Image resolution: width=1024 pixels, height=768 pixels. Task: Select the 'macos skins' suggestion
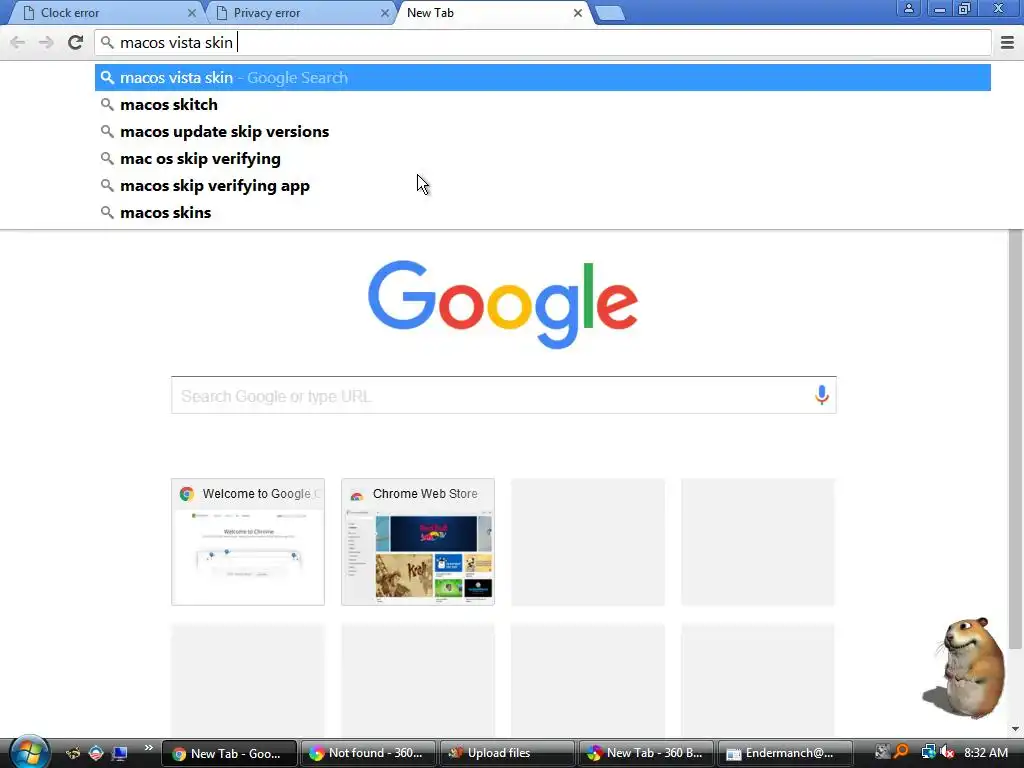point(543,212)
